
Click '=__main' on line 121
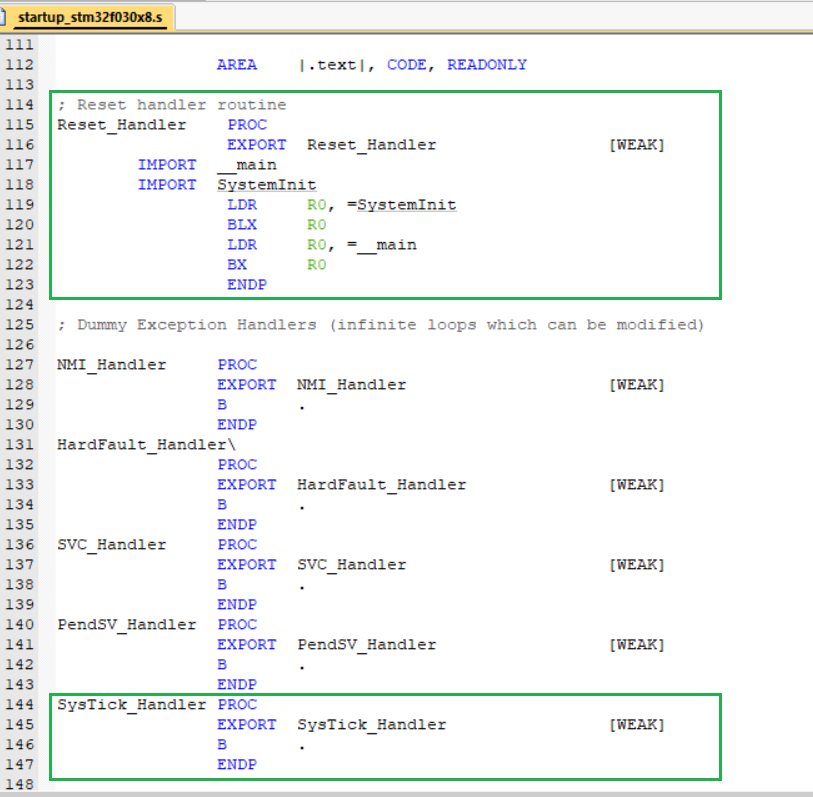pyautogui.click(x=382, y=245)
